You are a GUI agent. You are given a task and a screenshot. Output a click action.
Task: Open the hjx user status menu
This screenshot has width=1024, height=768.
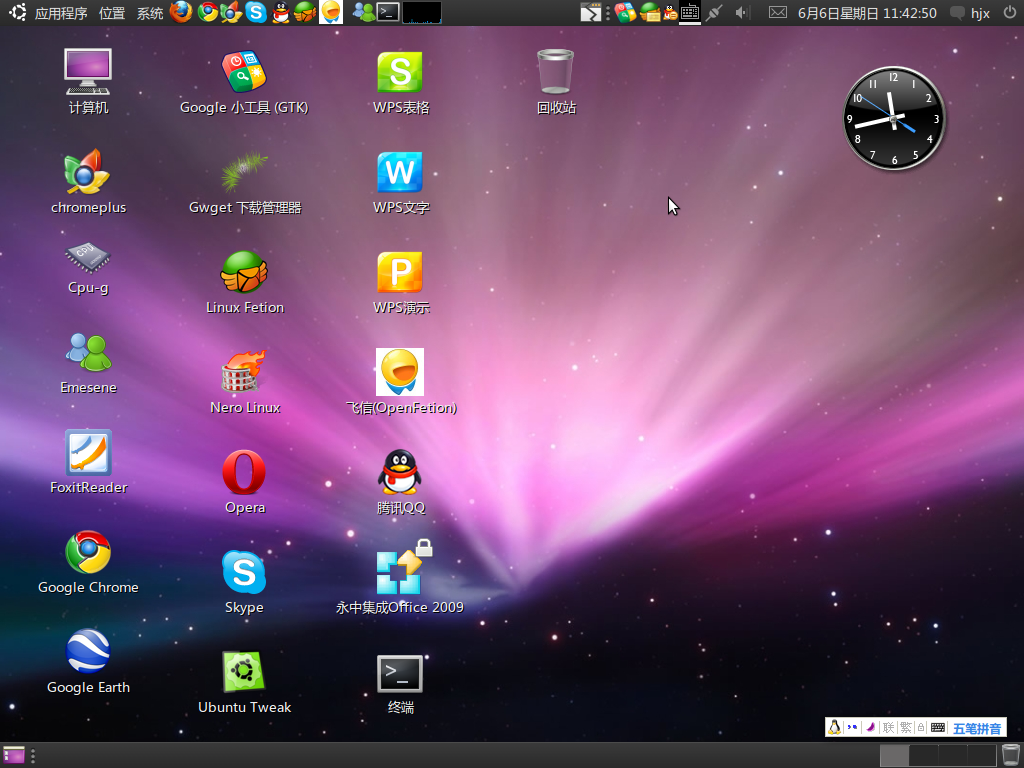970,13
